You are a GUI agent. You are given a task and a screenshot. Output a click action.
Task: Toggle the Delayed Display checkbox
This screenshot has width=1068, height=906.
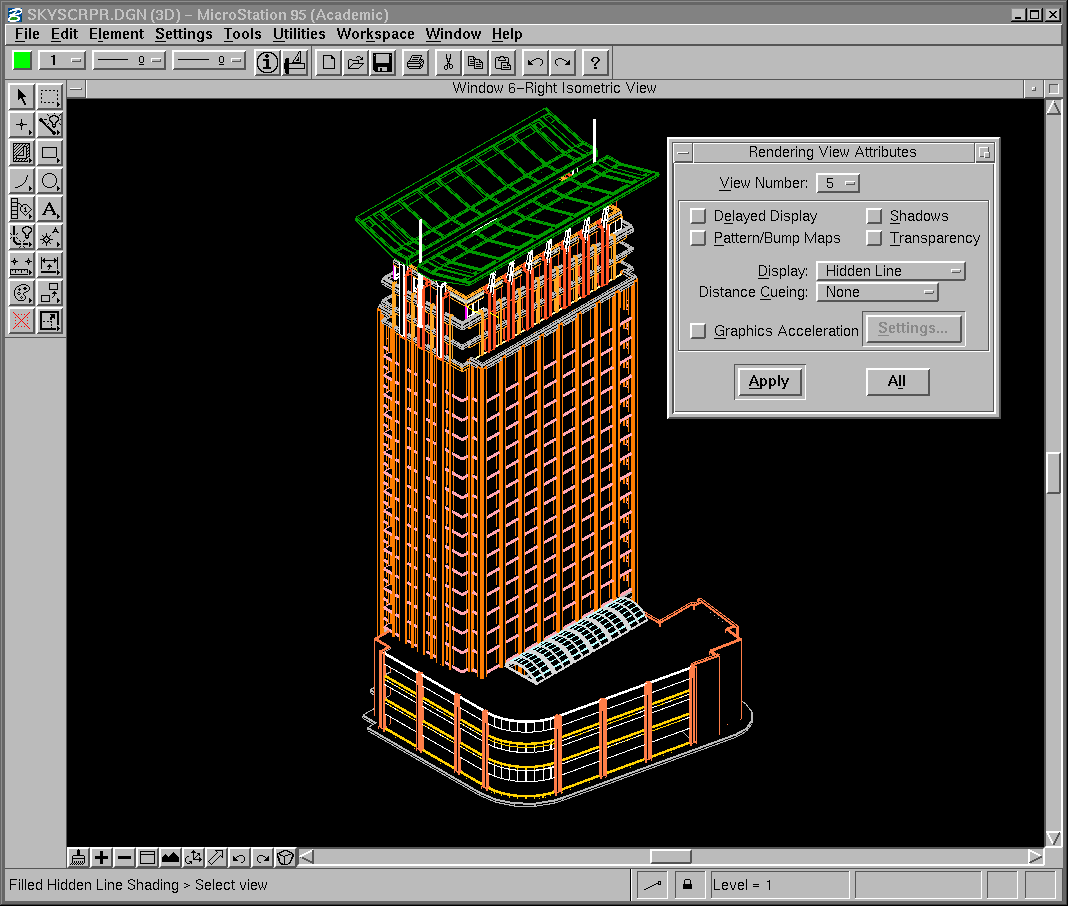tap(698, 216)
